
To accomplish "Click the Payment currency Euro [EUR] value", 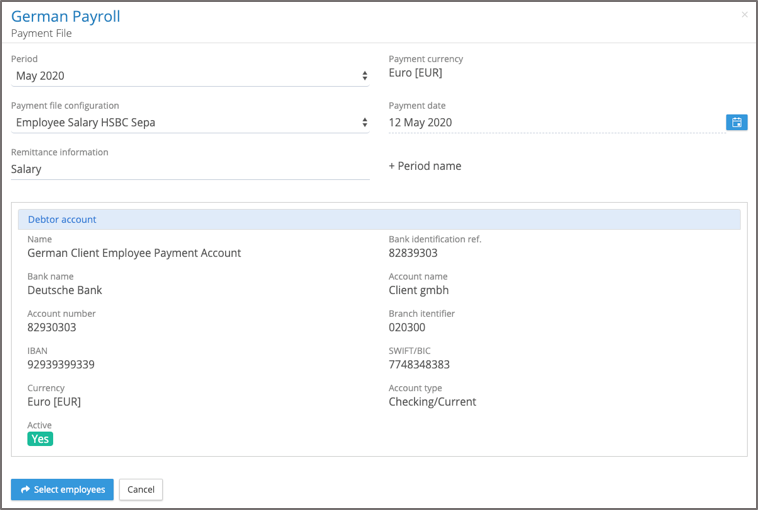I will point(415,73).
